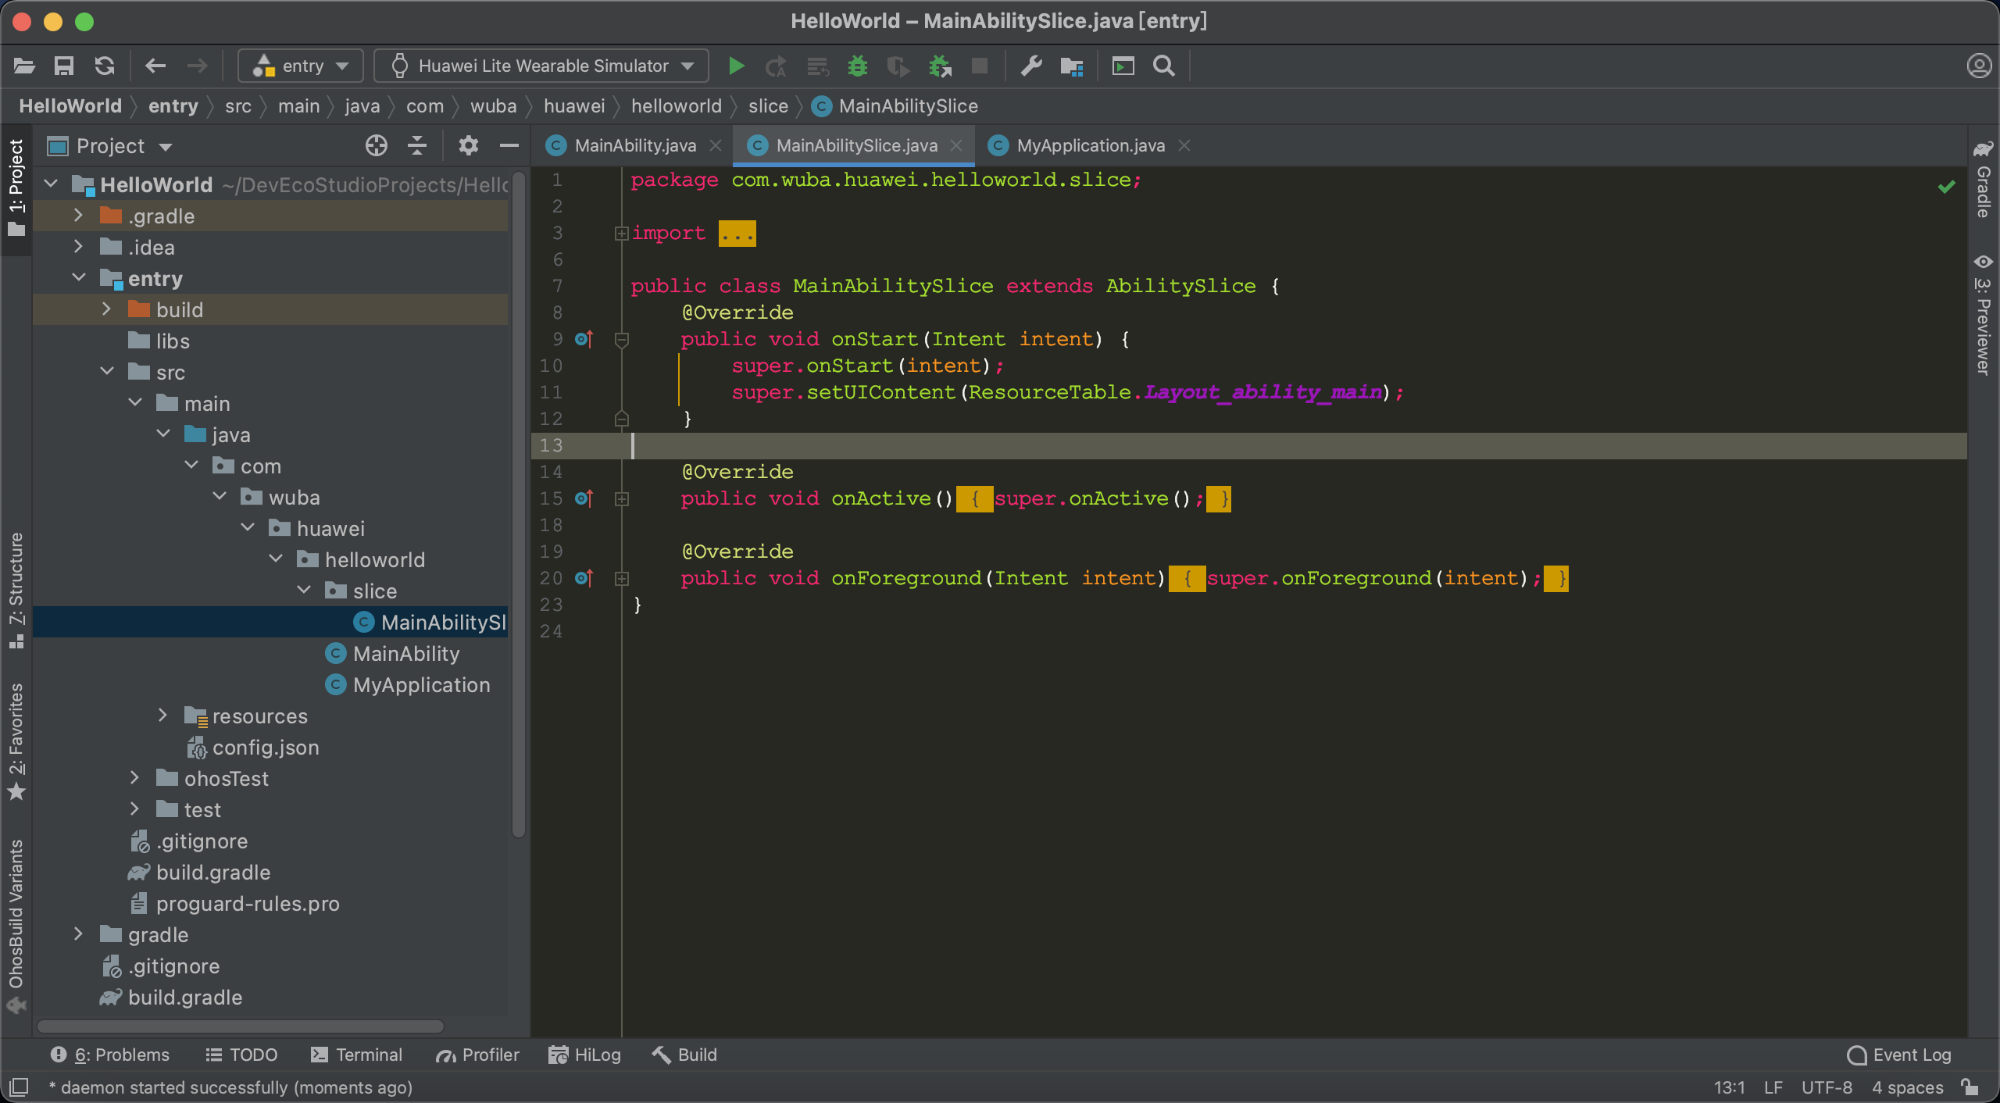Viewport: 2000px width, 1103px height.
Task: Collapse all in Project panel
Action: tap(417, 146)
